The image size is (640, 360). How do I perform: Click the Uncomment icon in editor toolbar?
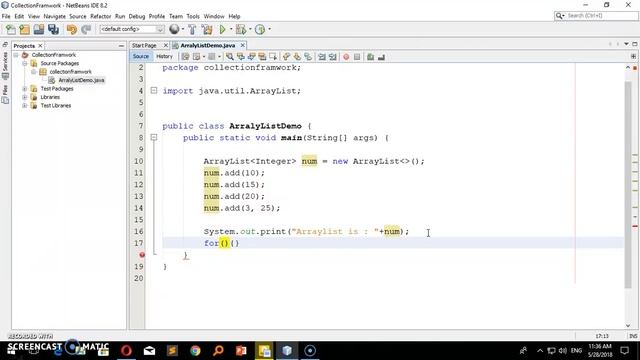pos(381,57)
